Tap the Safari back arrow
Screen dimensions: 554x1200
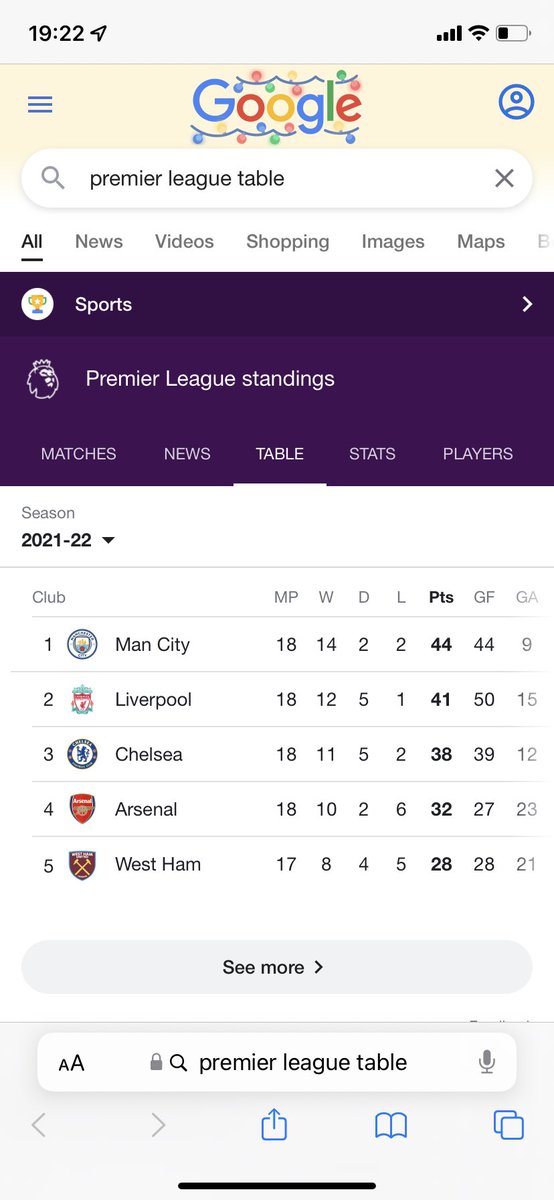point(38,1125)
